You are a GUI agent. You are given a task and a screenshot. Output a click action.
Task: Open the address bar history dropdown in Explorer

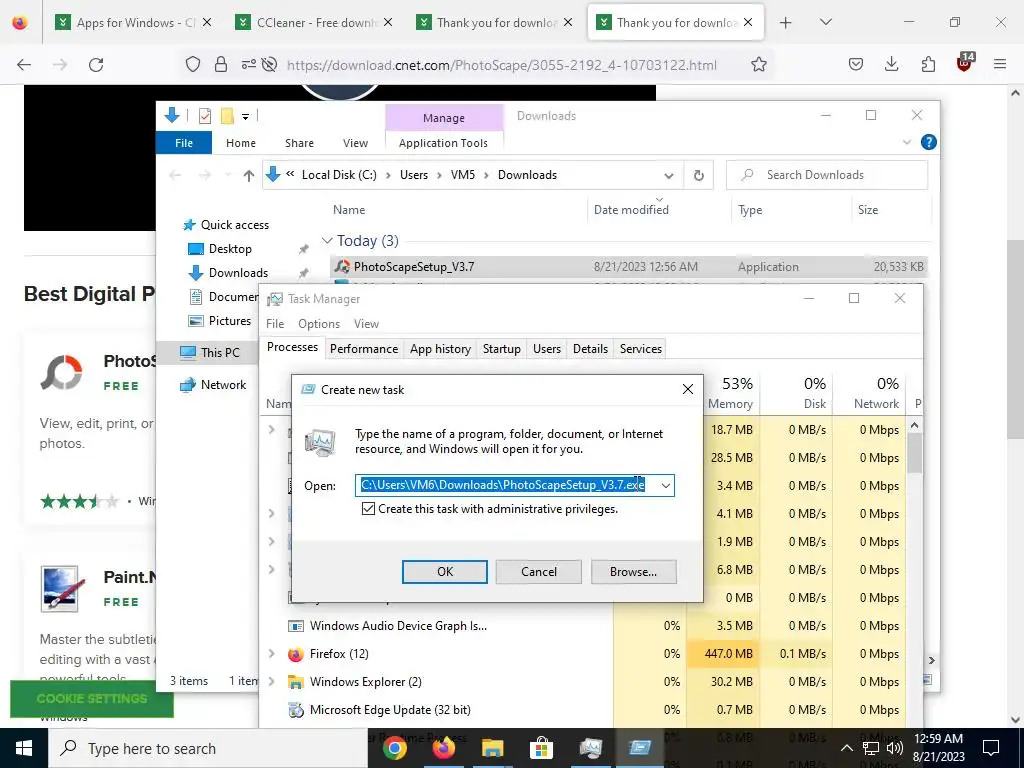(668, 175)
